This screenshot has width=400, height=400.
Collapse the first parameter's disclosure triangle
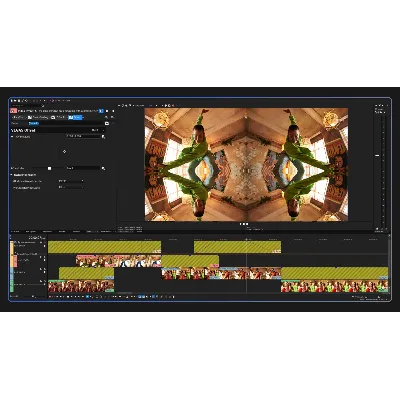pyautogui.click(x=13, y=136)
